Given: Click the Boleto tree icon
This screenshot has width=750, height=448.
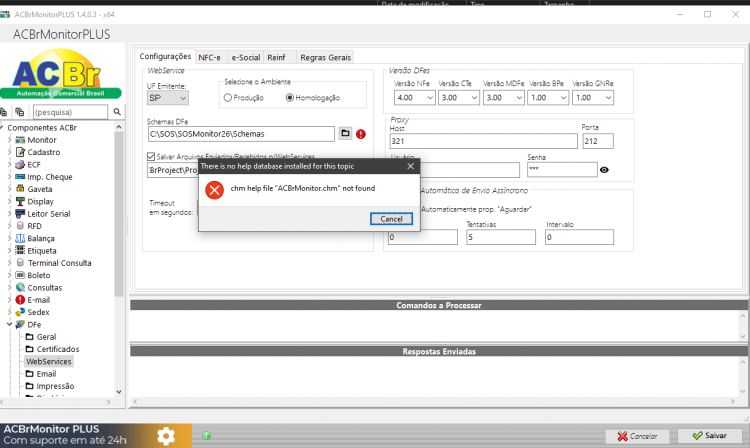Looking at the screenshot, I should 20,275.
